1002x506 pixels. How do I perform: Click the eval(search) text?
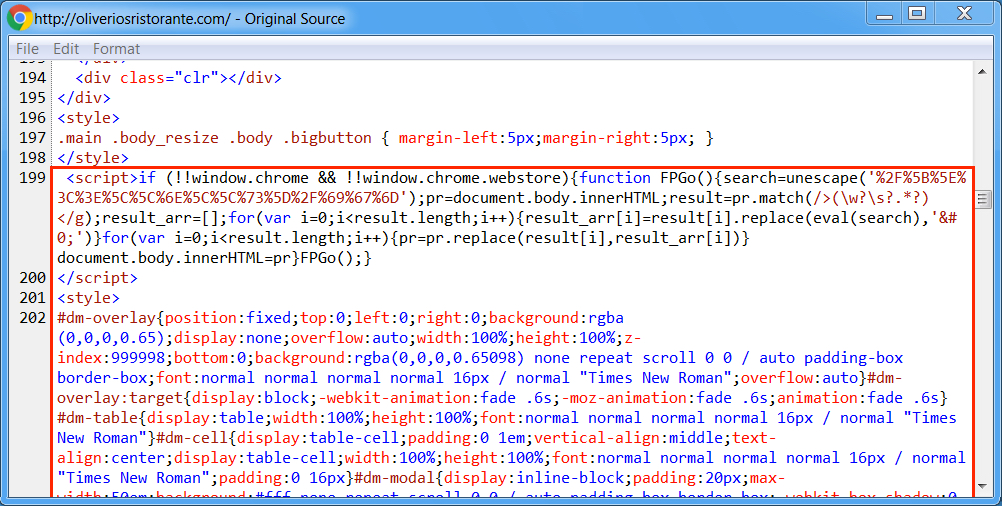click(866, 218)
